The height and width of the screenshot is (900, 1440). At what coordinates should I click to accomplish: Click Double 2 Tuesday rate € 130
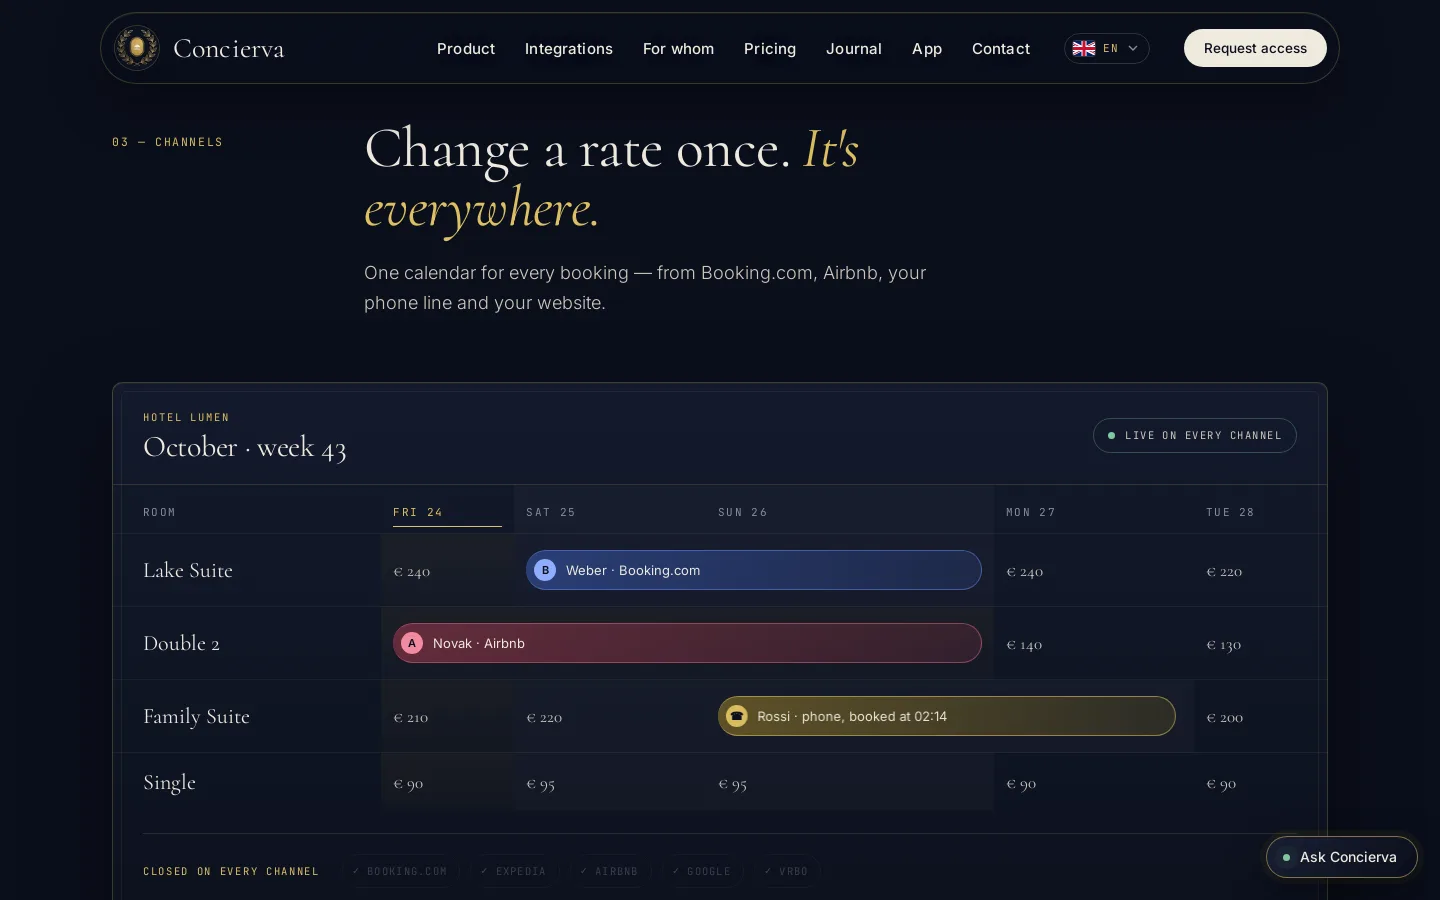click(x=1224, y=645)
